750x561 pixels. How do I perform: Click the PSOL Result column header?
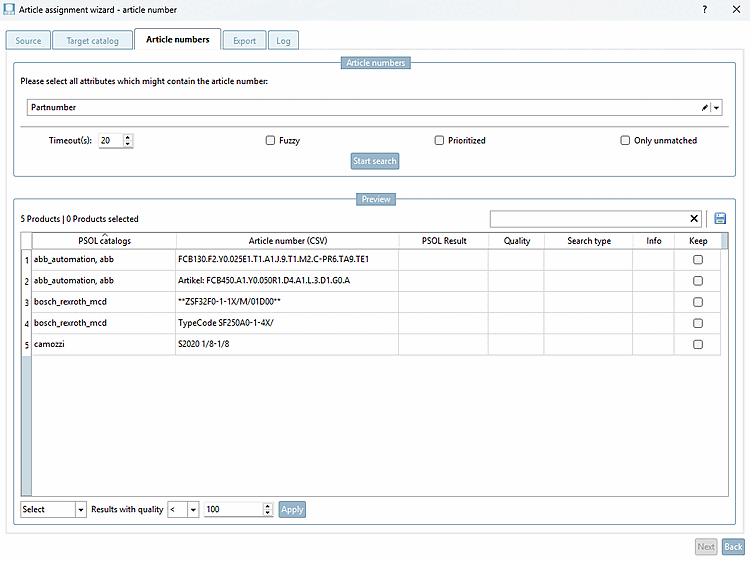click(444, 241)
